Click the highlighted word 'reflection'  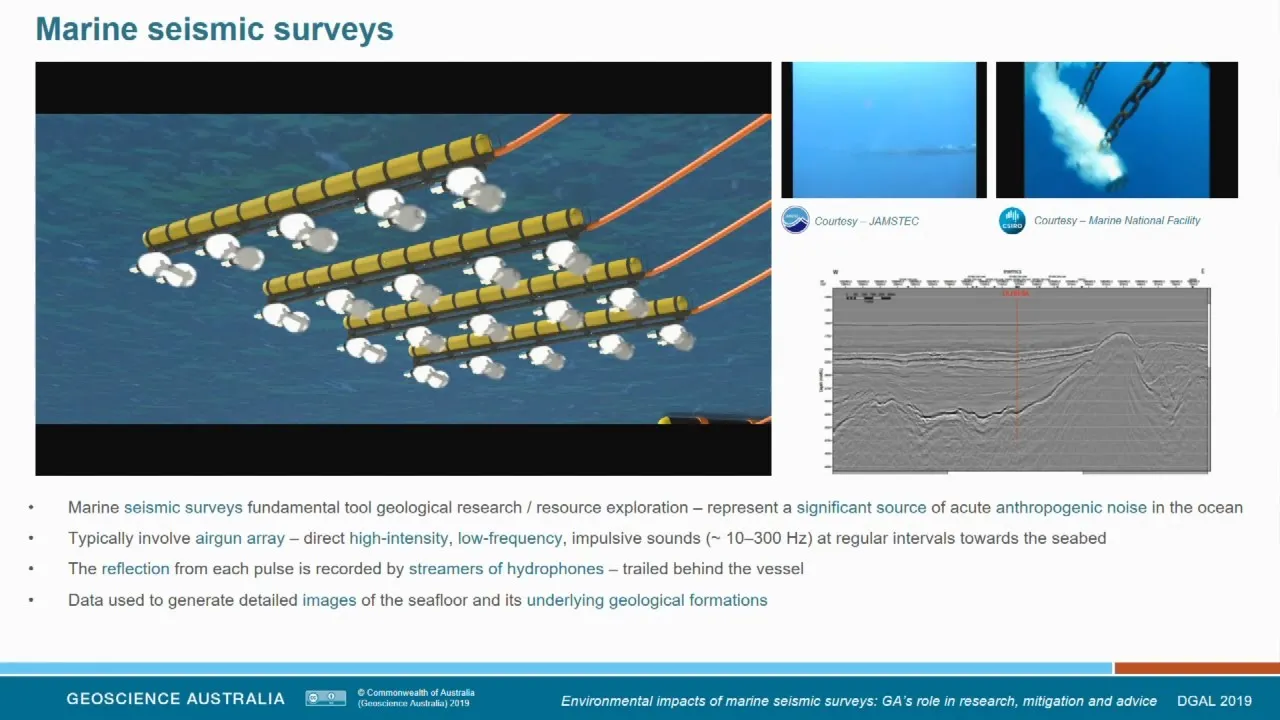[x=135, y=569]
